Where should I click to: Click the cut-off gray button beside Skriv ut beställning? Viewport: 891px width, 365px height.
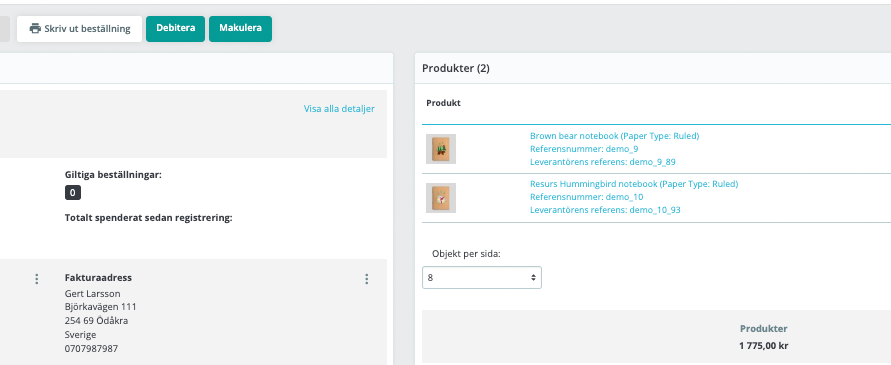pyautogui.click(x=5, y=28)
